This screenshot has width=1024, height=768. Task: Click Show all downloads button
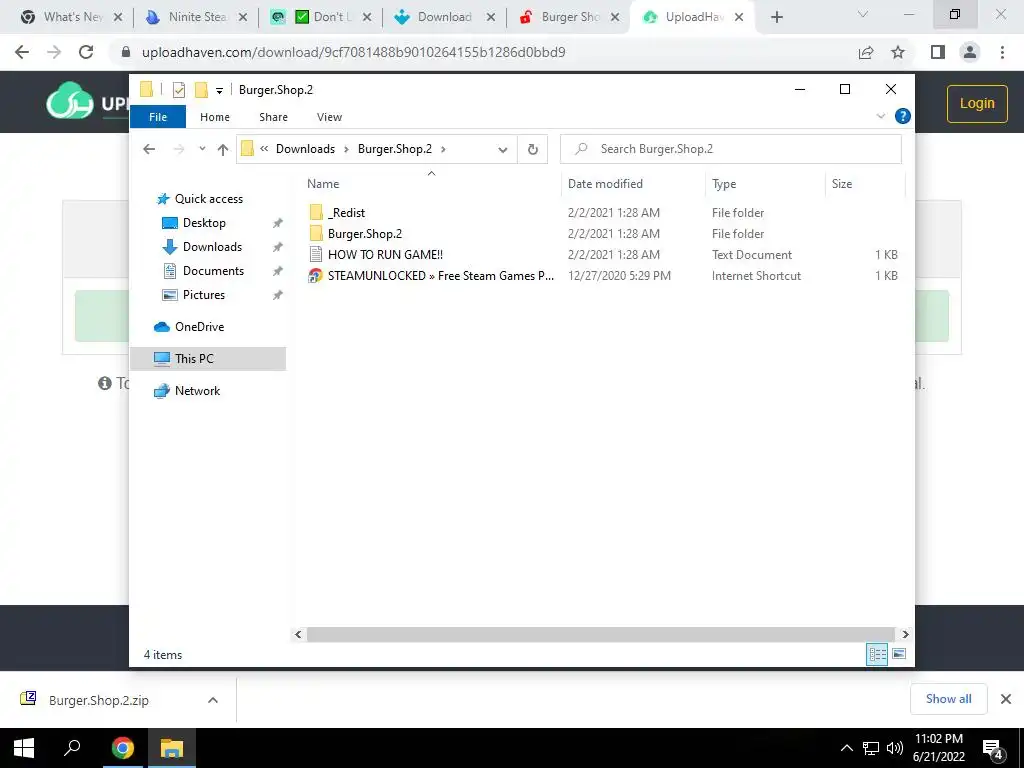948,699
